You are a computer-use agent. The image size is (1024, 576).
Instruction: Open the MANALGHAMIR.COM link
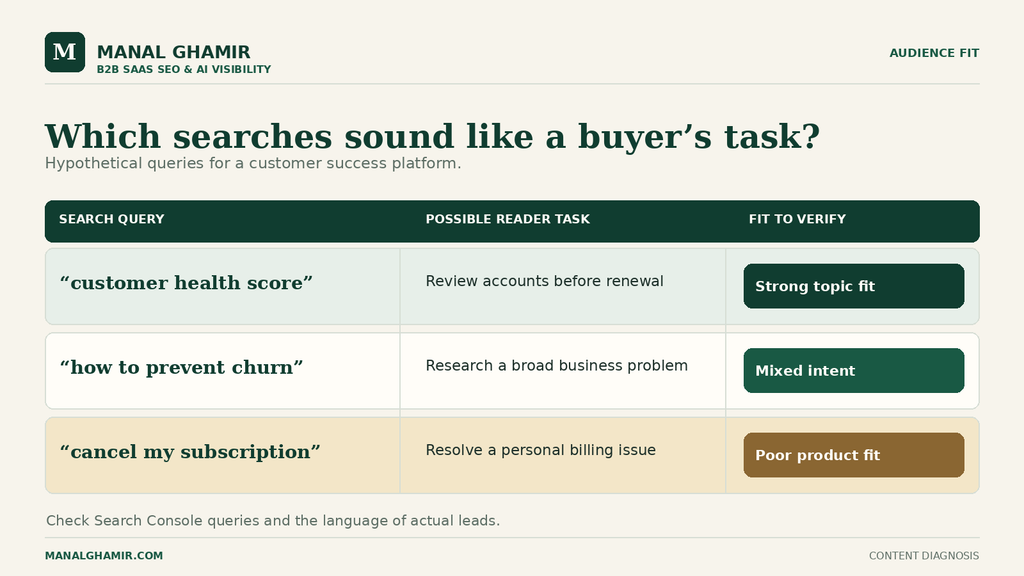click(104, 556)
